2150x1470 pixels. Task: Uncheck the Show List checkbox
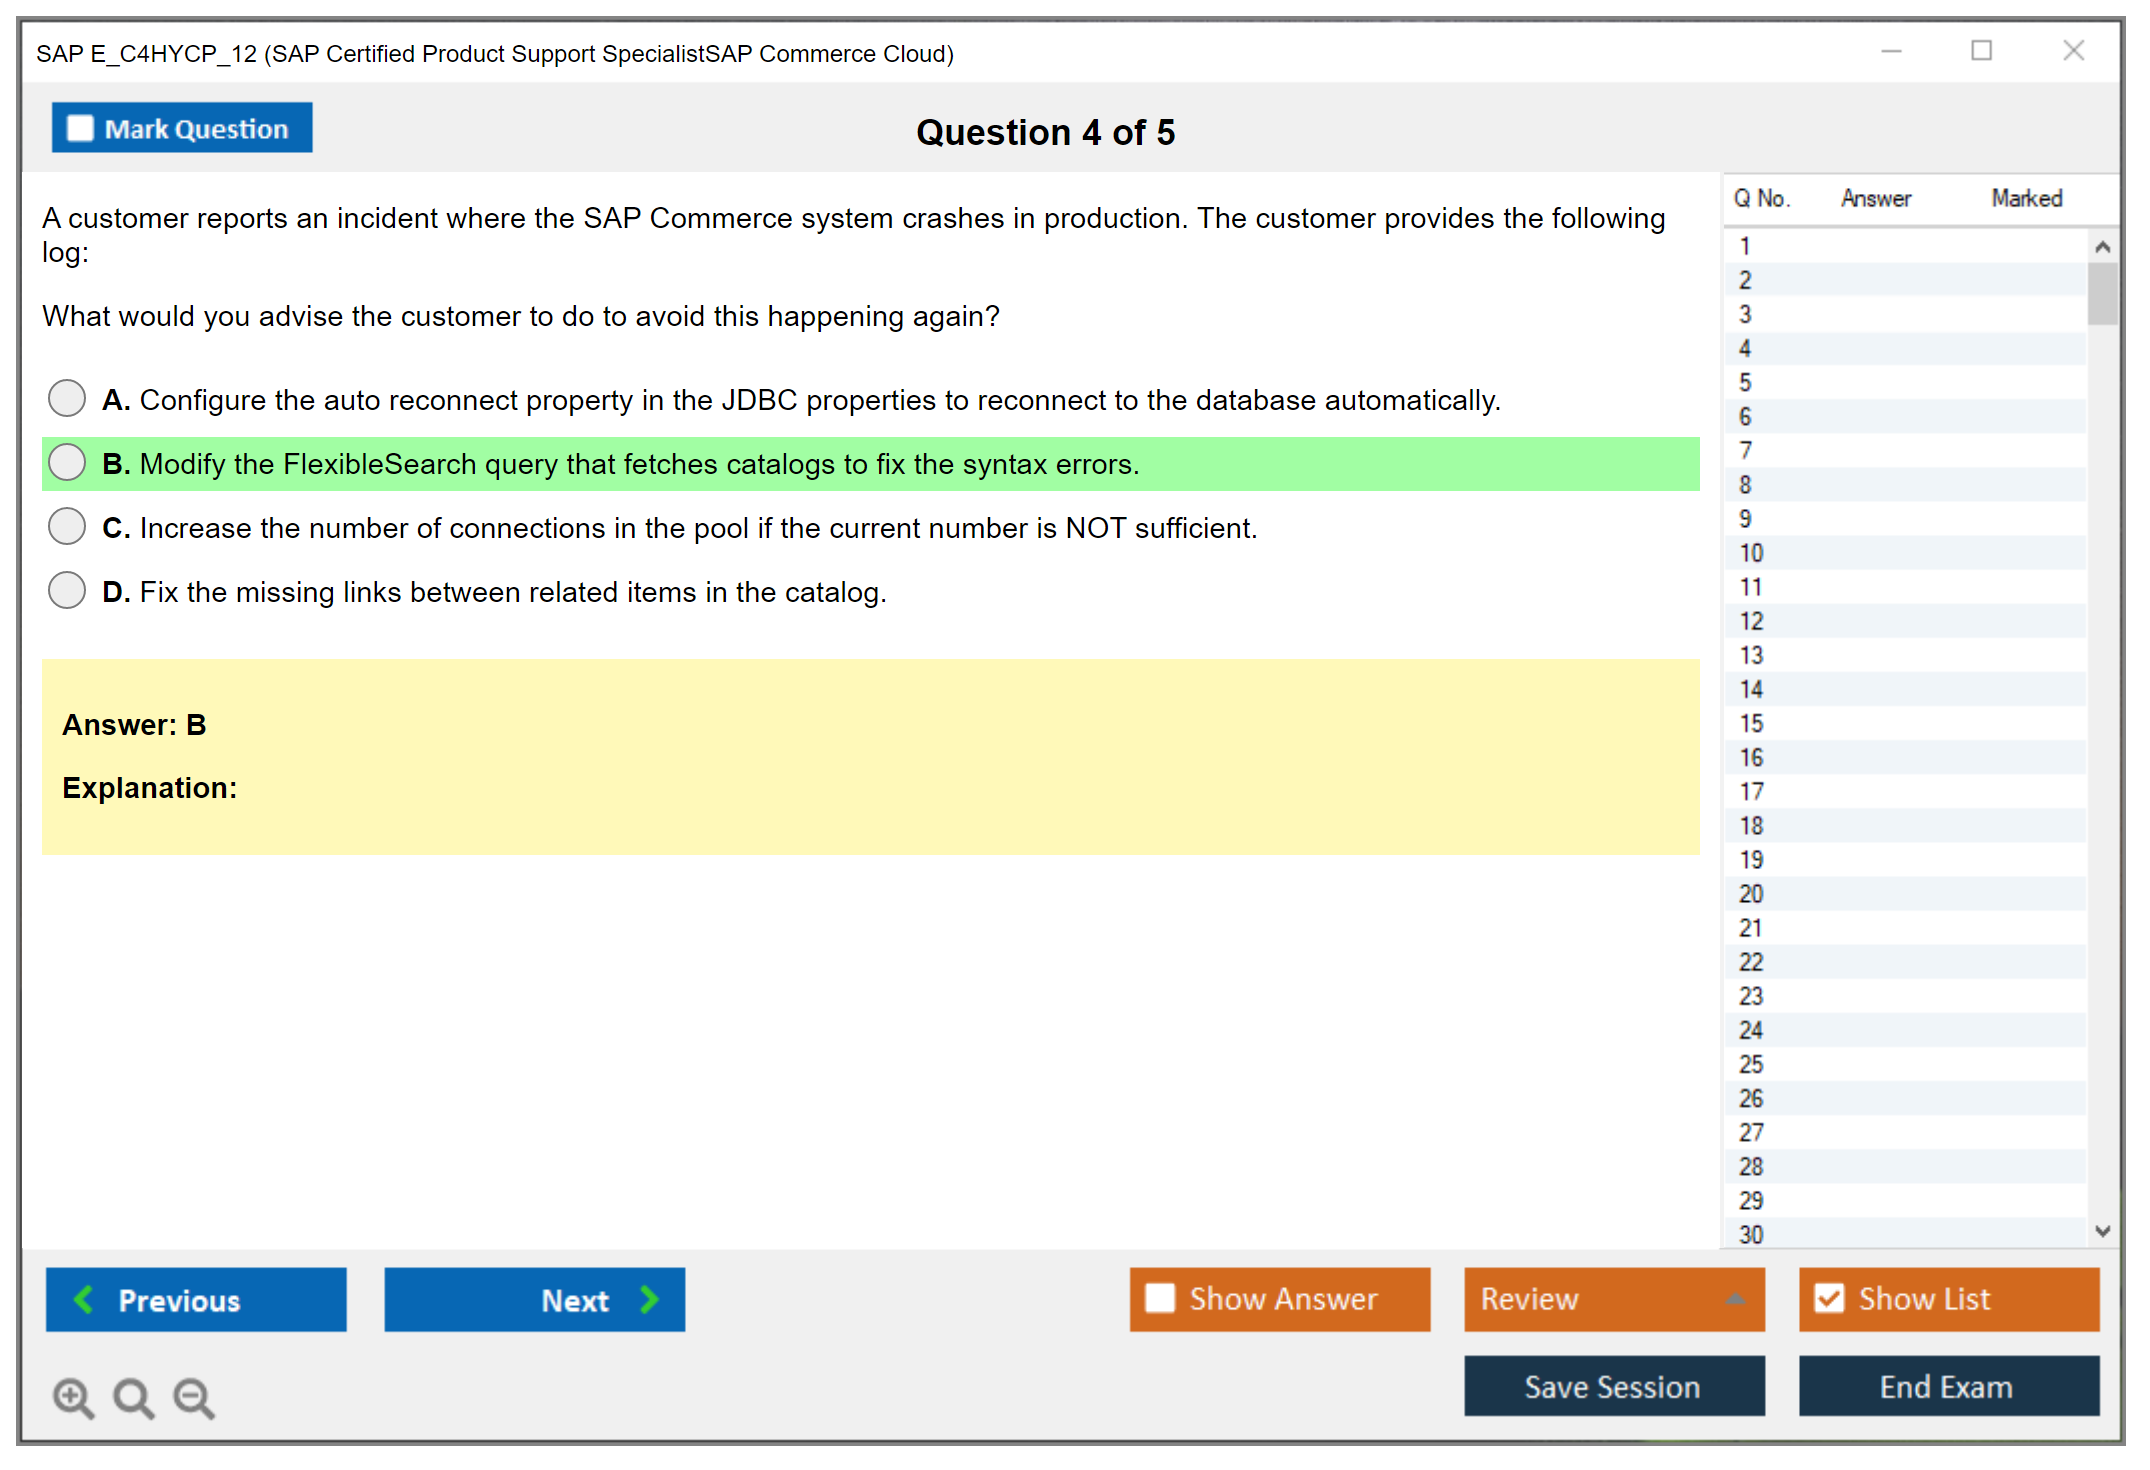click(1829, 1298)
